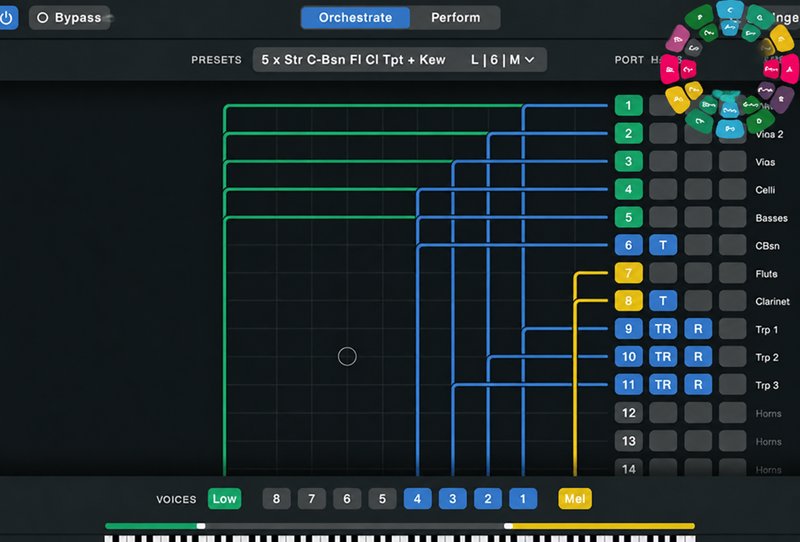Toggle the TR cell in Trp 3 row

pyautogui.click(x=663, y=385)
